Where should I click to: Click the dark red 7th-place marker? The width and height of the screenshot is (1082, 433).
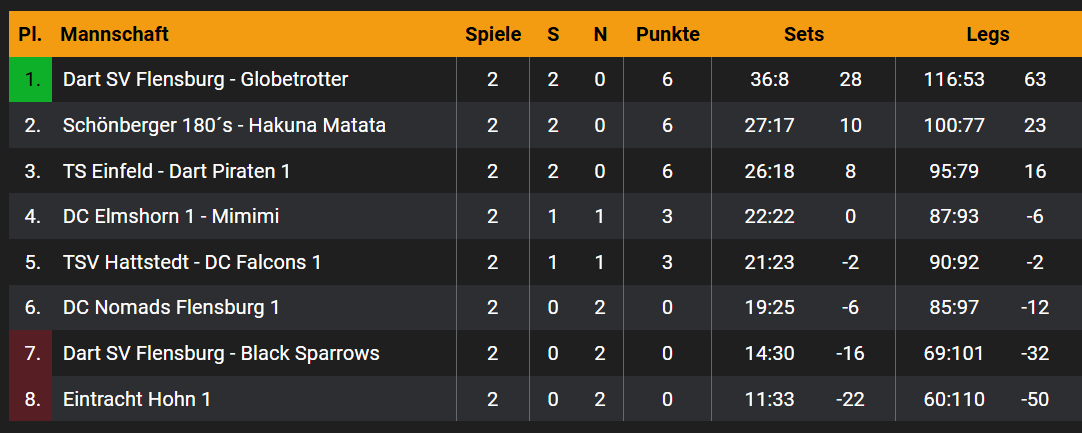pyautogui.click(x=31, y=354)
